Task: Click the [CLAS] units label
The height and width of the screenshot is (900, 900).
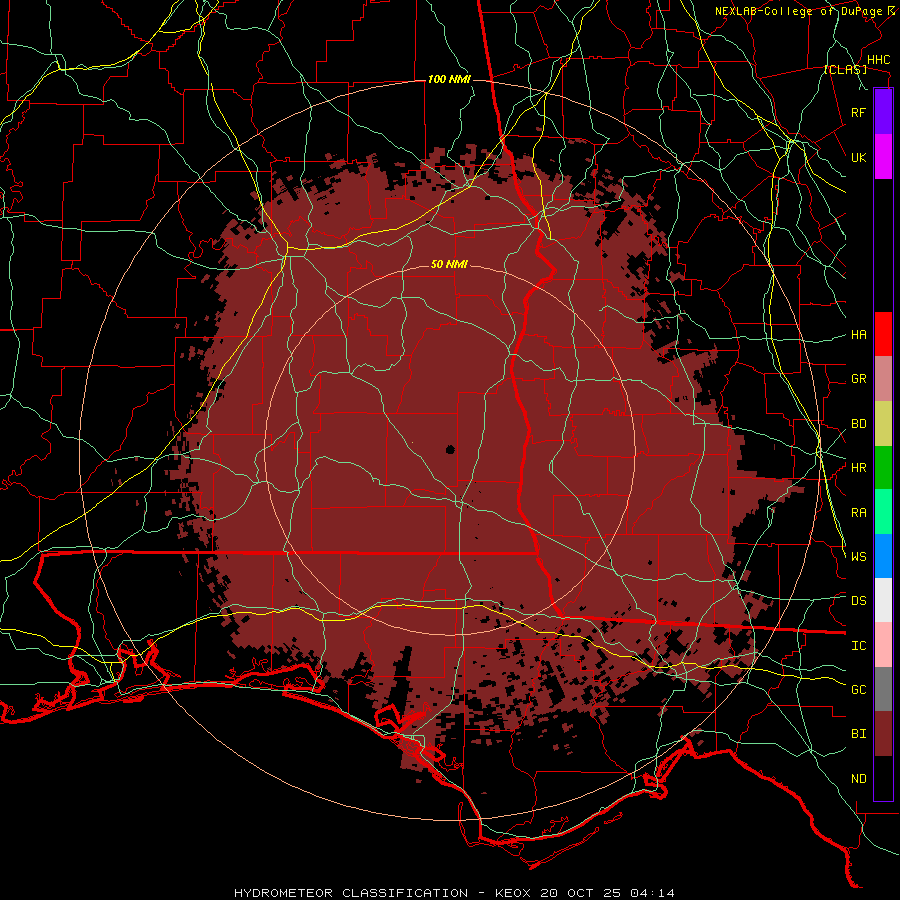Action: (845, 70)
